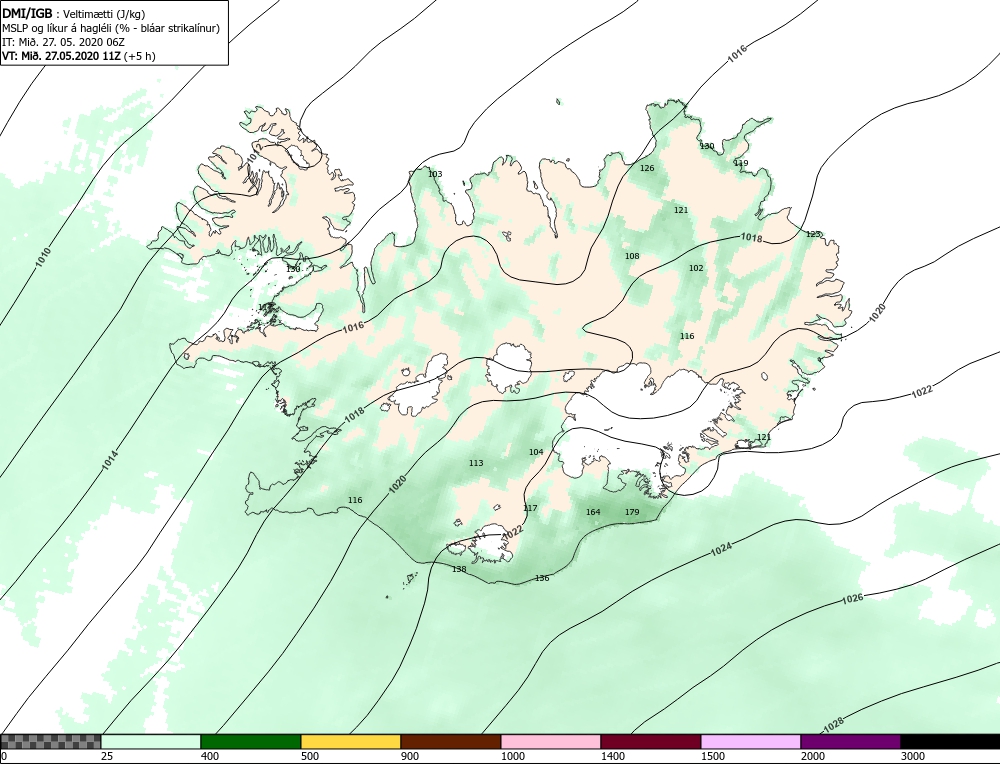Click the CAPE value 108 on the map
Screen dimensions: 1000x764
point(632,256)
